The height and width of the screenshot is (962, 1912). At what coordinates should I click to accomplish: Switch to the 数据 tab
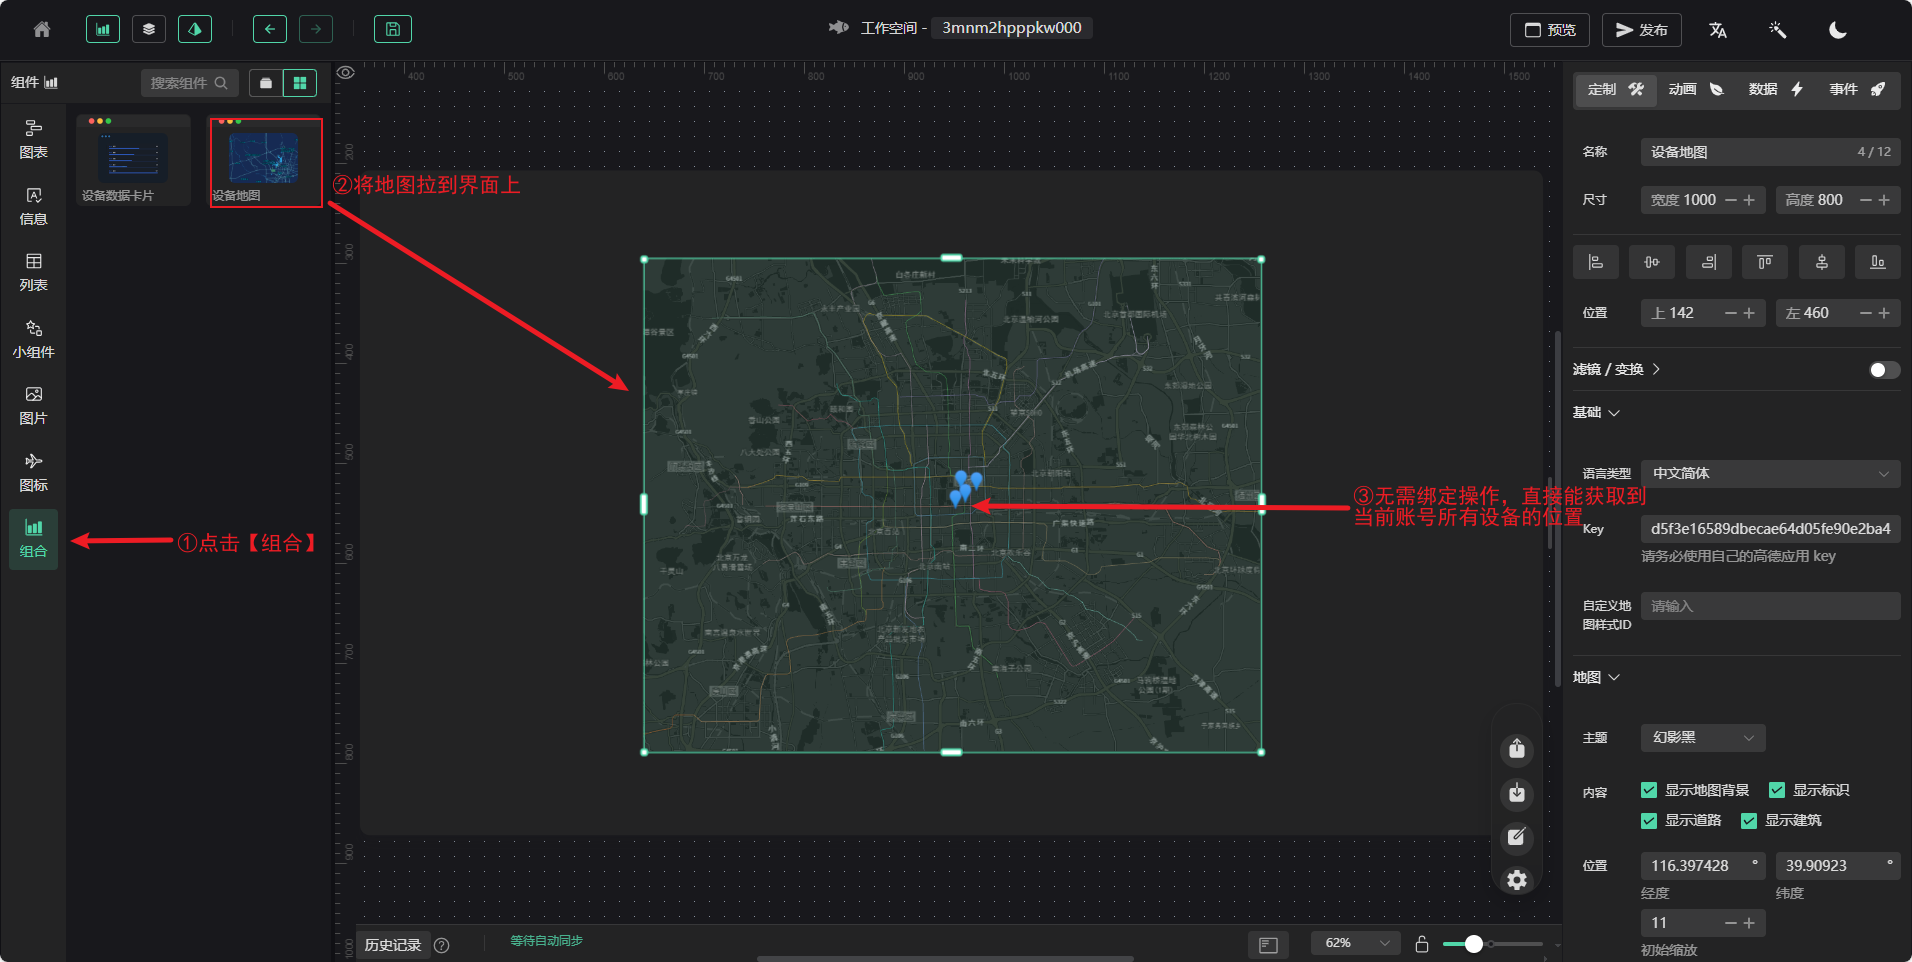1775,89
